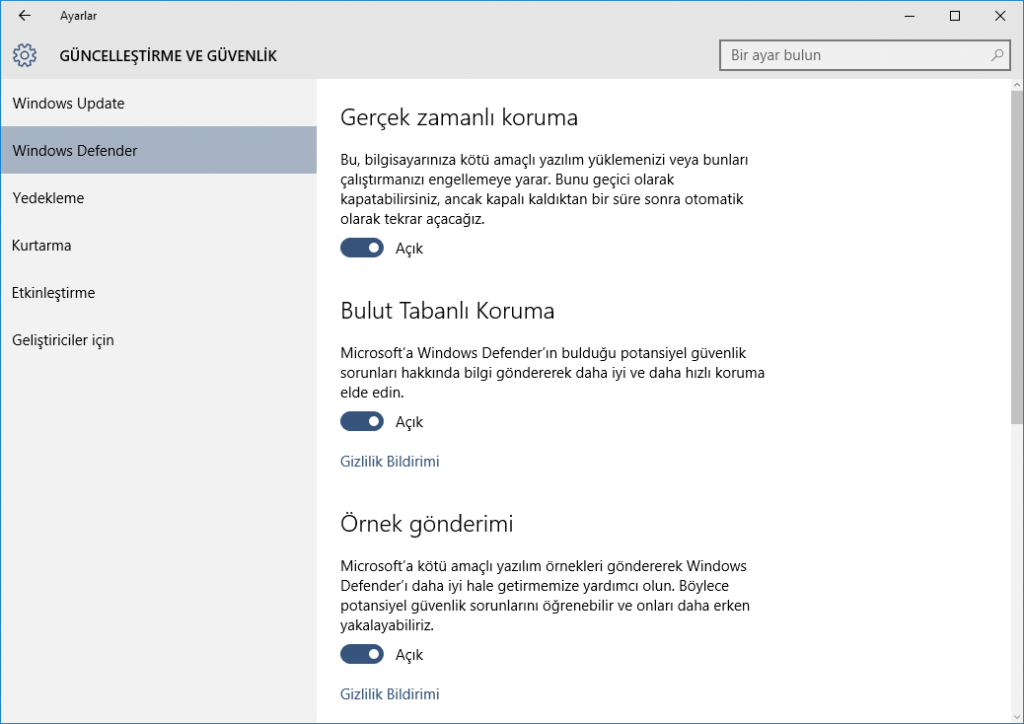
Task: Open Kurtarma section
Action: point(159,245)
